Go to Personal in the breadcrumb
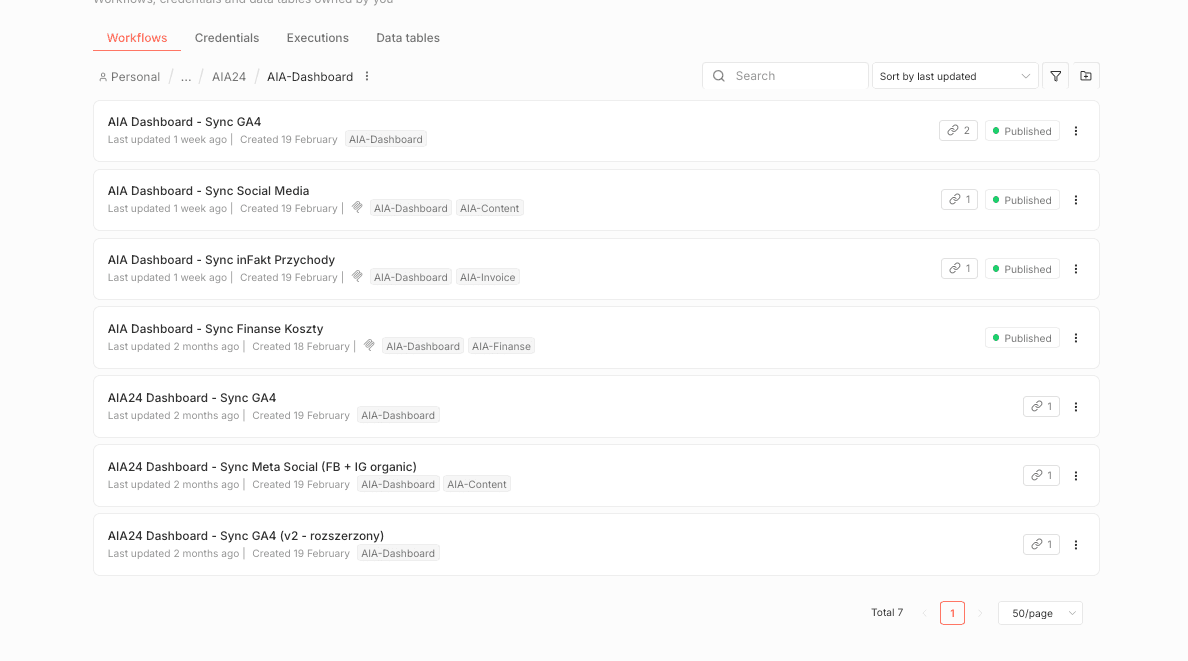The width and height of the screenshot is (1188, 661). point(135,77)
